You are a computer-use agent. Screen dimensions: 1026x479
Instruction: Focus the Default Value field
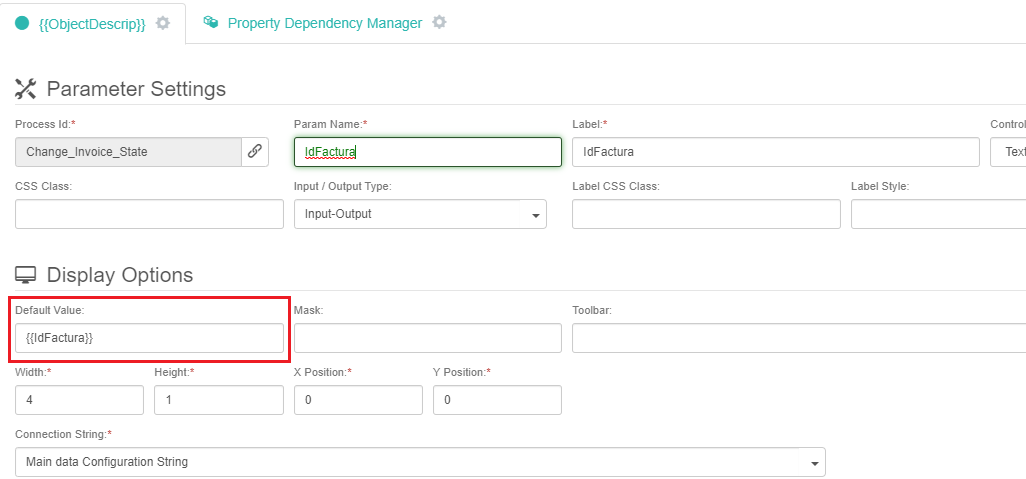149,338
